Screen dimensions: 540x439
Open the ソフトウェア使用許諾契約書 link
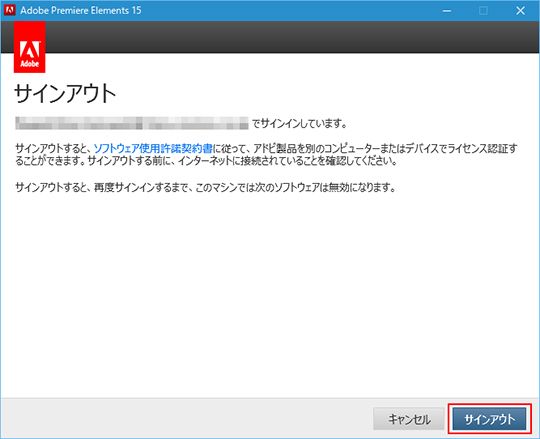153,148
